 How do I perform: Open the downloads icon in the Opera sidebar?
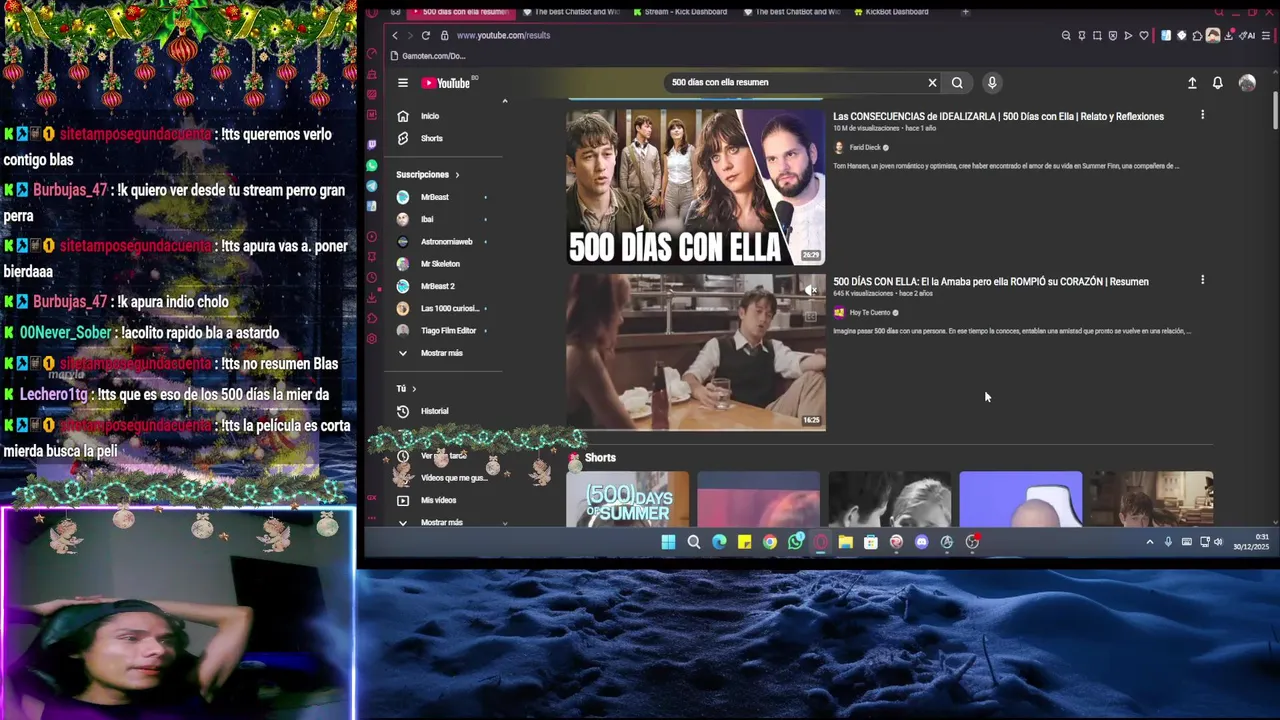pos(372,298)
